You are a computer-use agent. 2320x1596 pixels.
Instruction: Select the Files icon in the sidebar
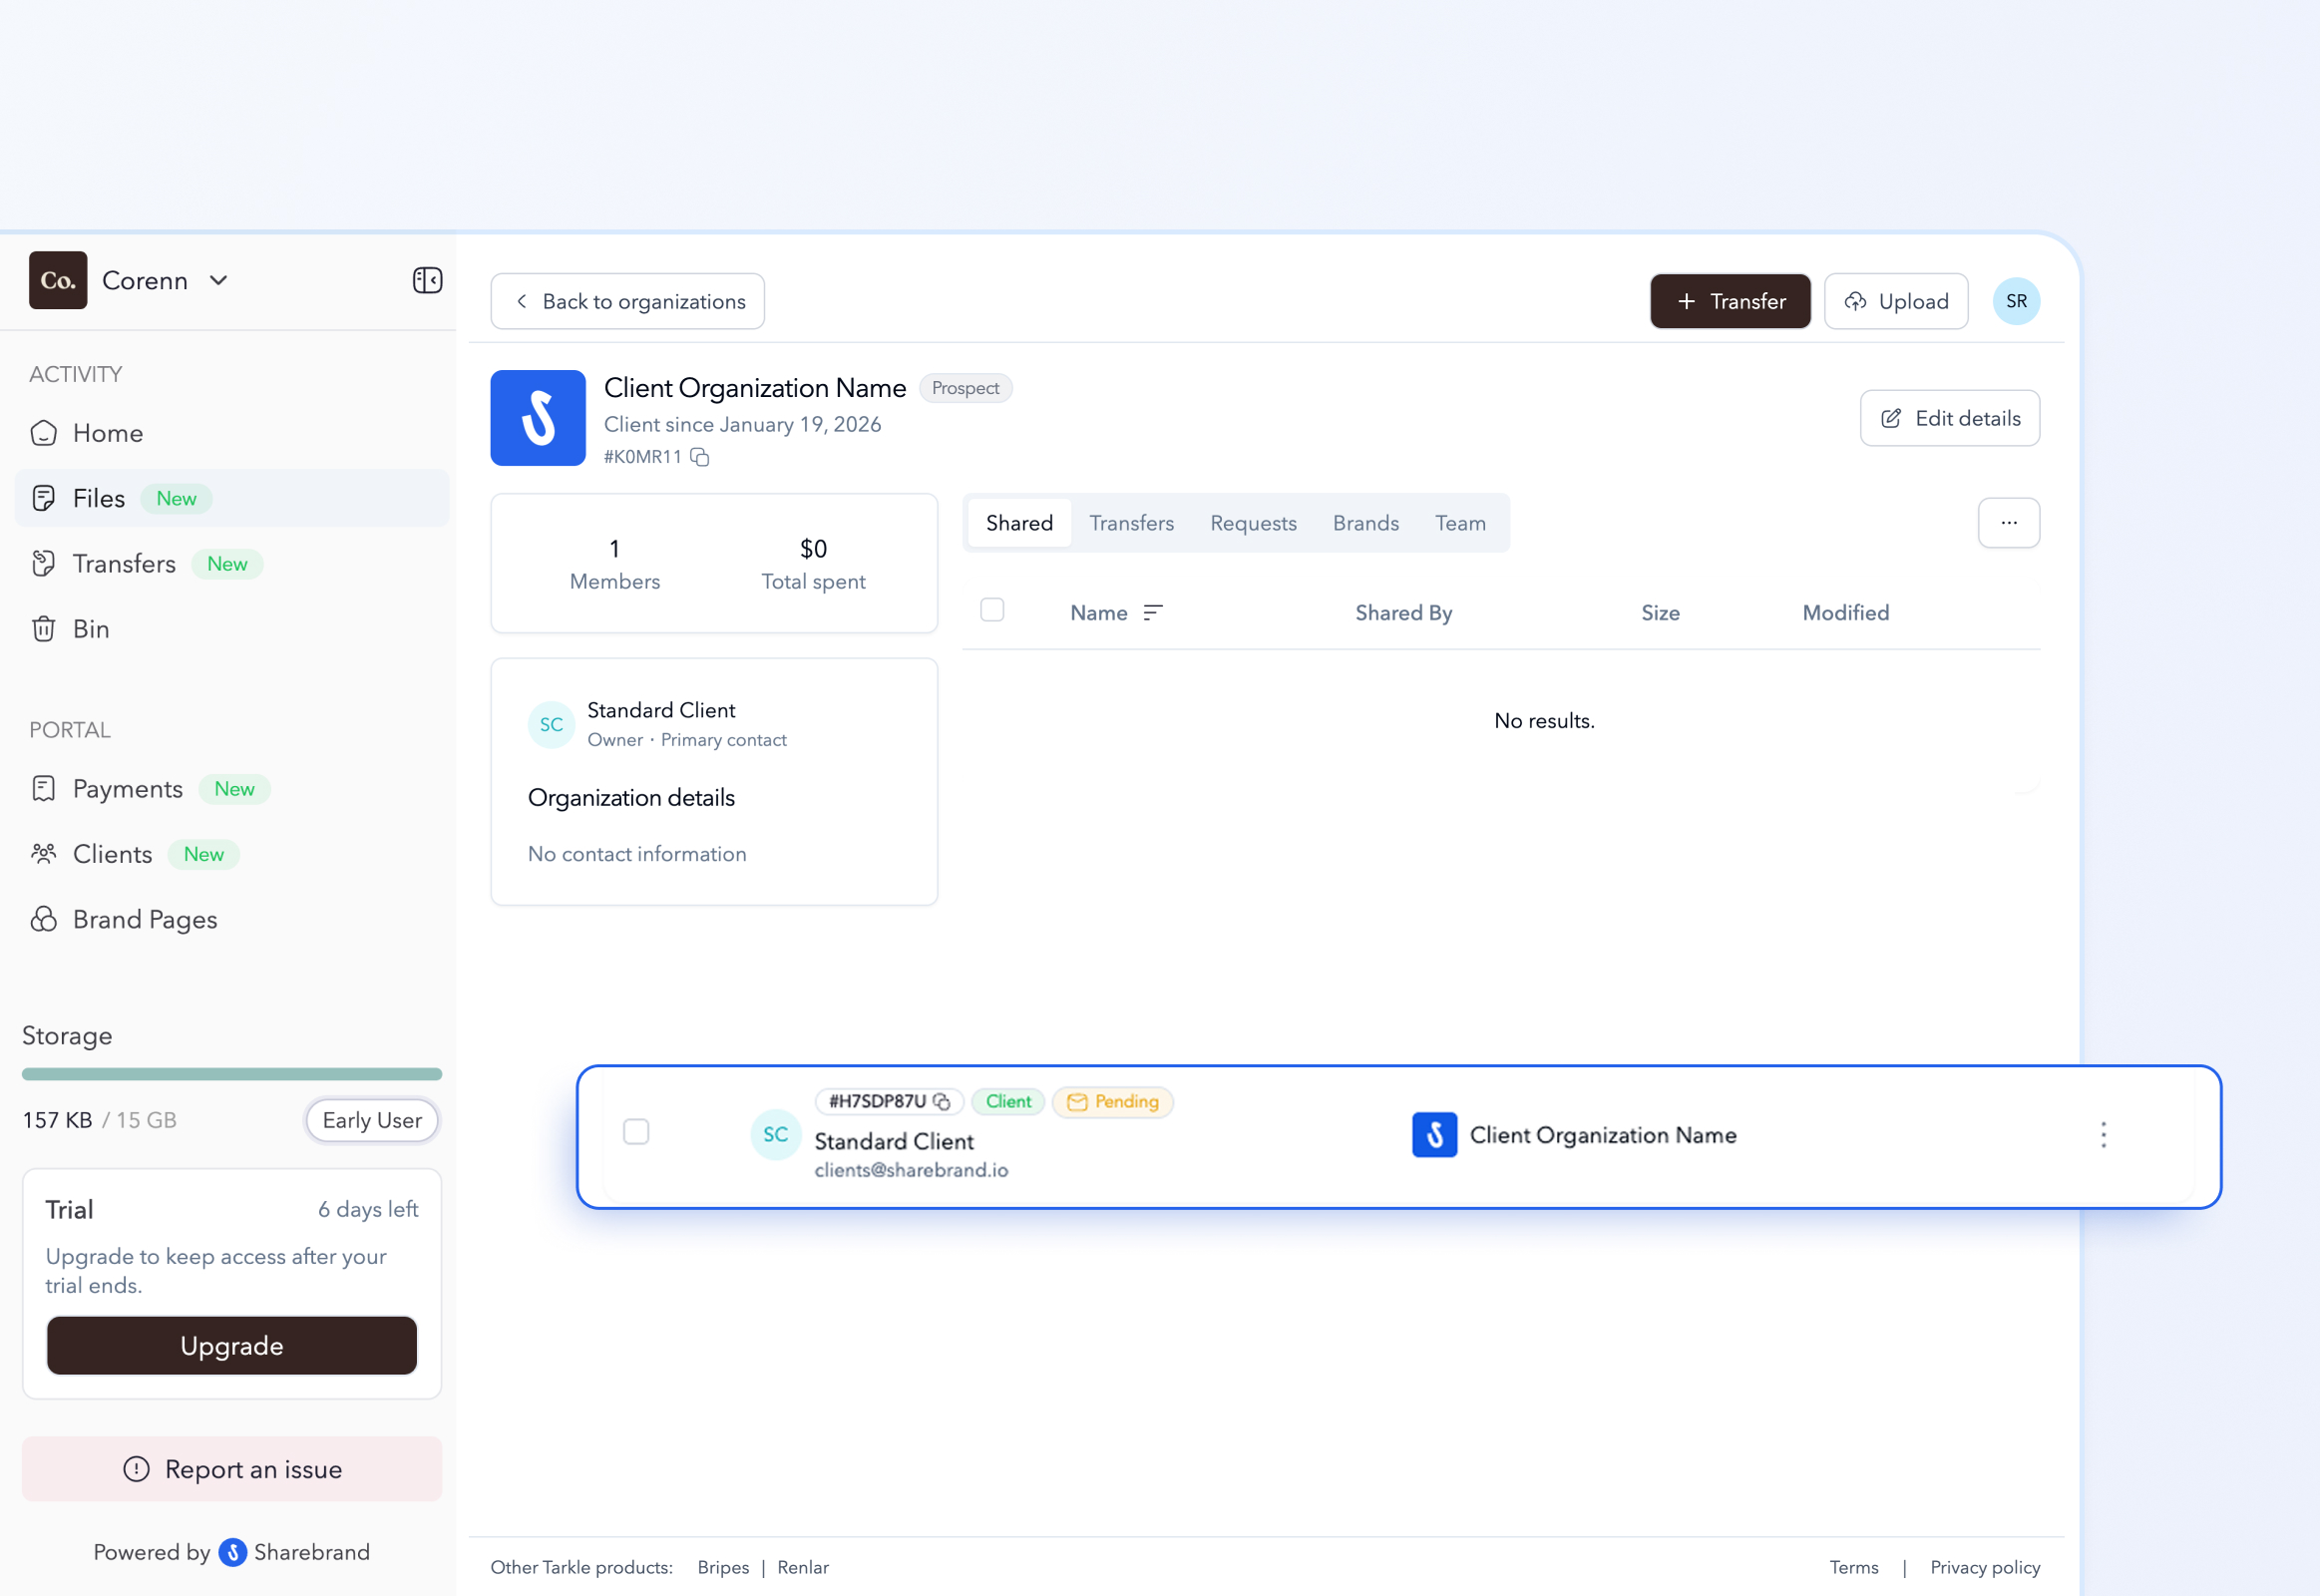tap(44, 497)
